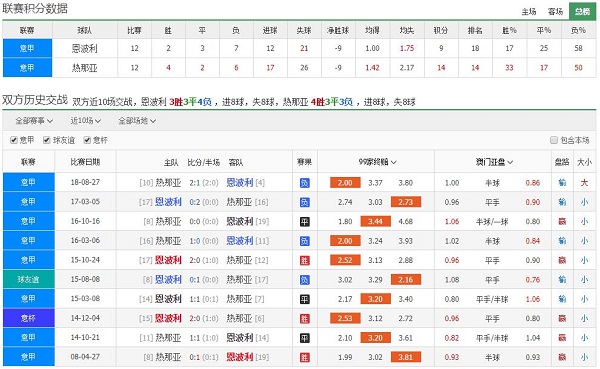600x369 pixels.
Task: Click highlighted odds 2.73 on 17-03-05 row
Action: (406, 202)
